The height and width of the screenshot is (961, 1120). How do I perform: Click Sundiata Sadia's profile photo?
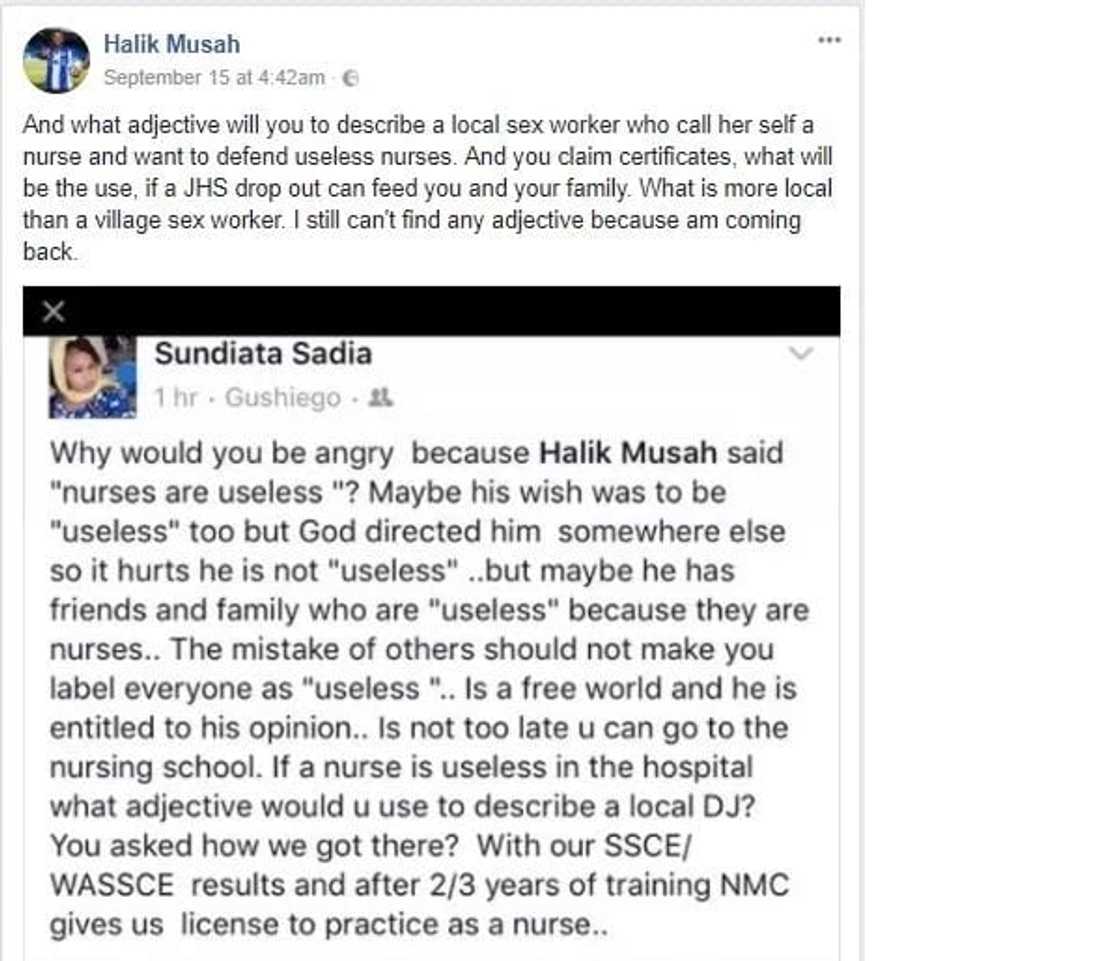point(93,378)
